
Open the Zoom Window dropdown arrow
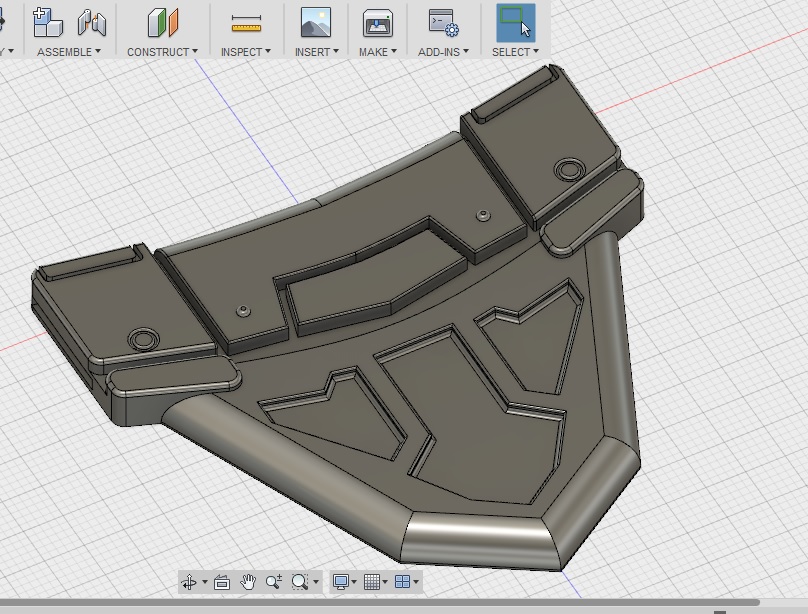(315, 583)
